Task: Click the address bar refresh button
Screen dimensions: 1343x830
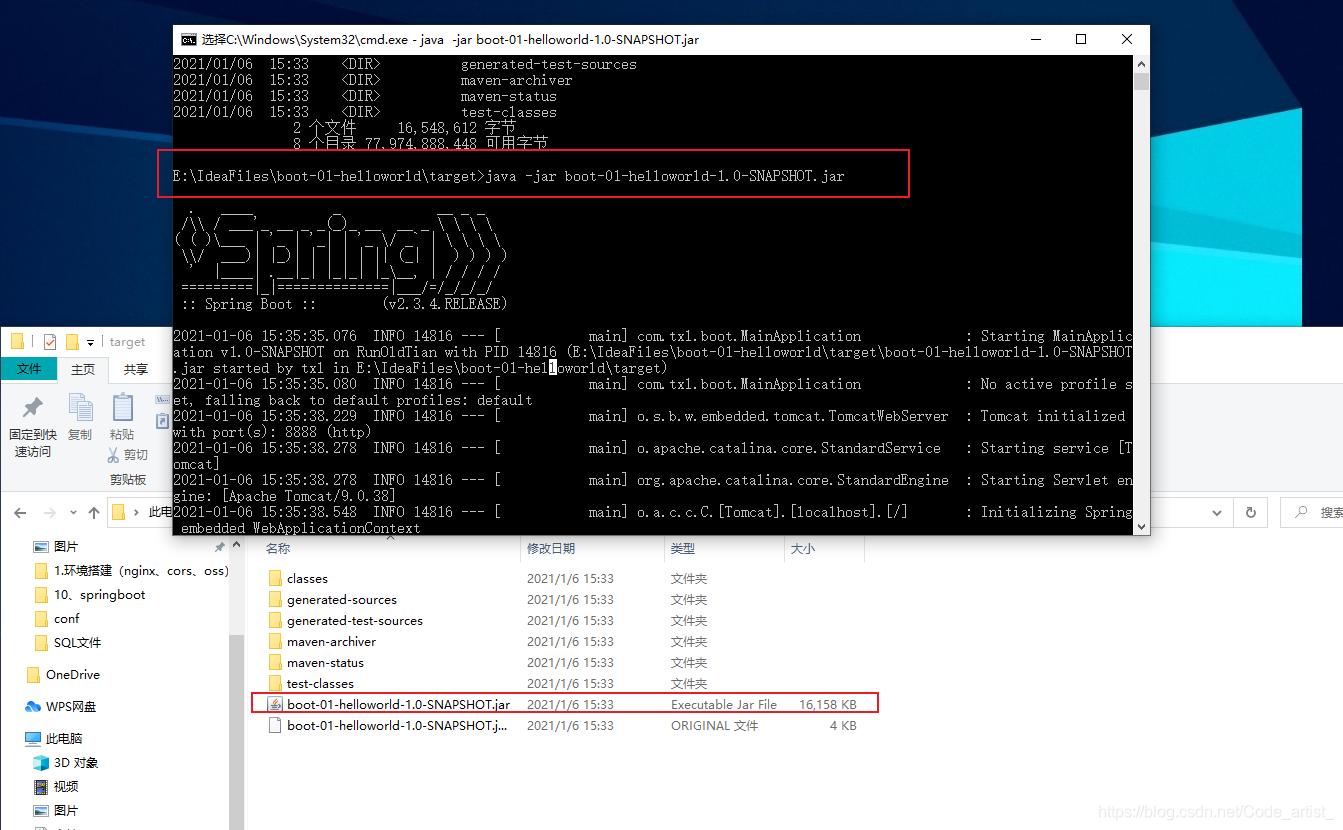Action: 1250,512
